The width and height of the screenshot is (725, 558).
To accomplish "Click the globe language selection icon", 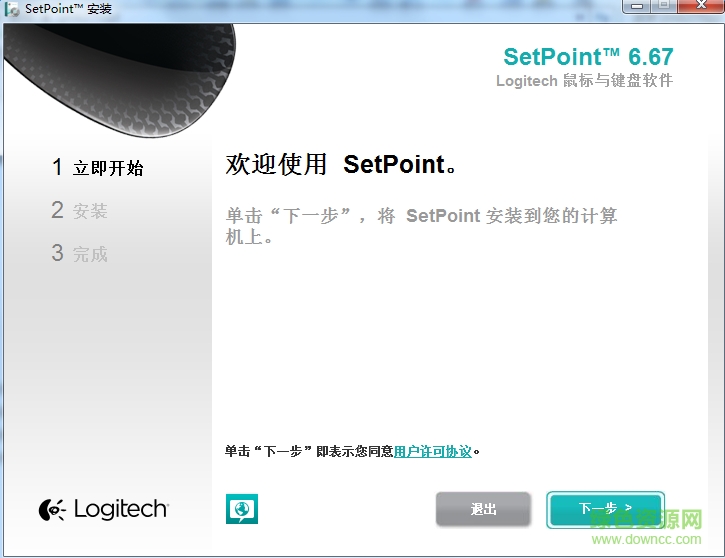I will point(241,509).
